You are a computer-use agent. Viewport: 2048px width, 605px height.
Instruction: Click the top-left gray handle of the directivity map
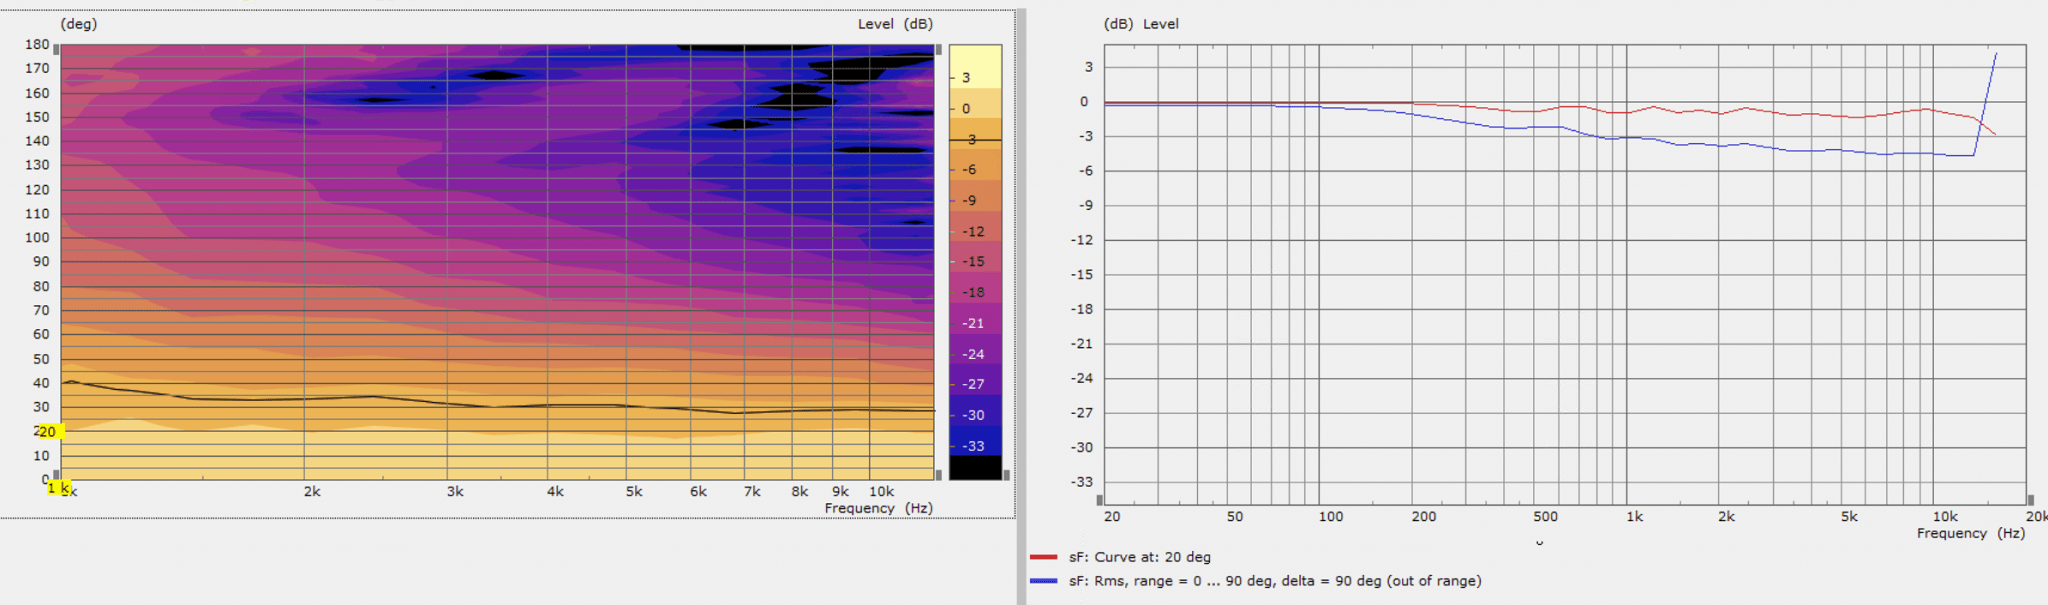(56, 49)
